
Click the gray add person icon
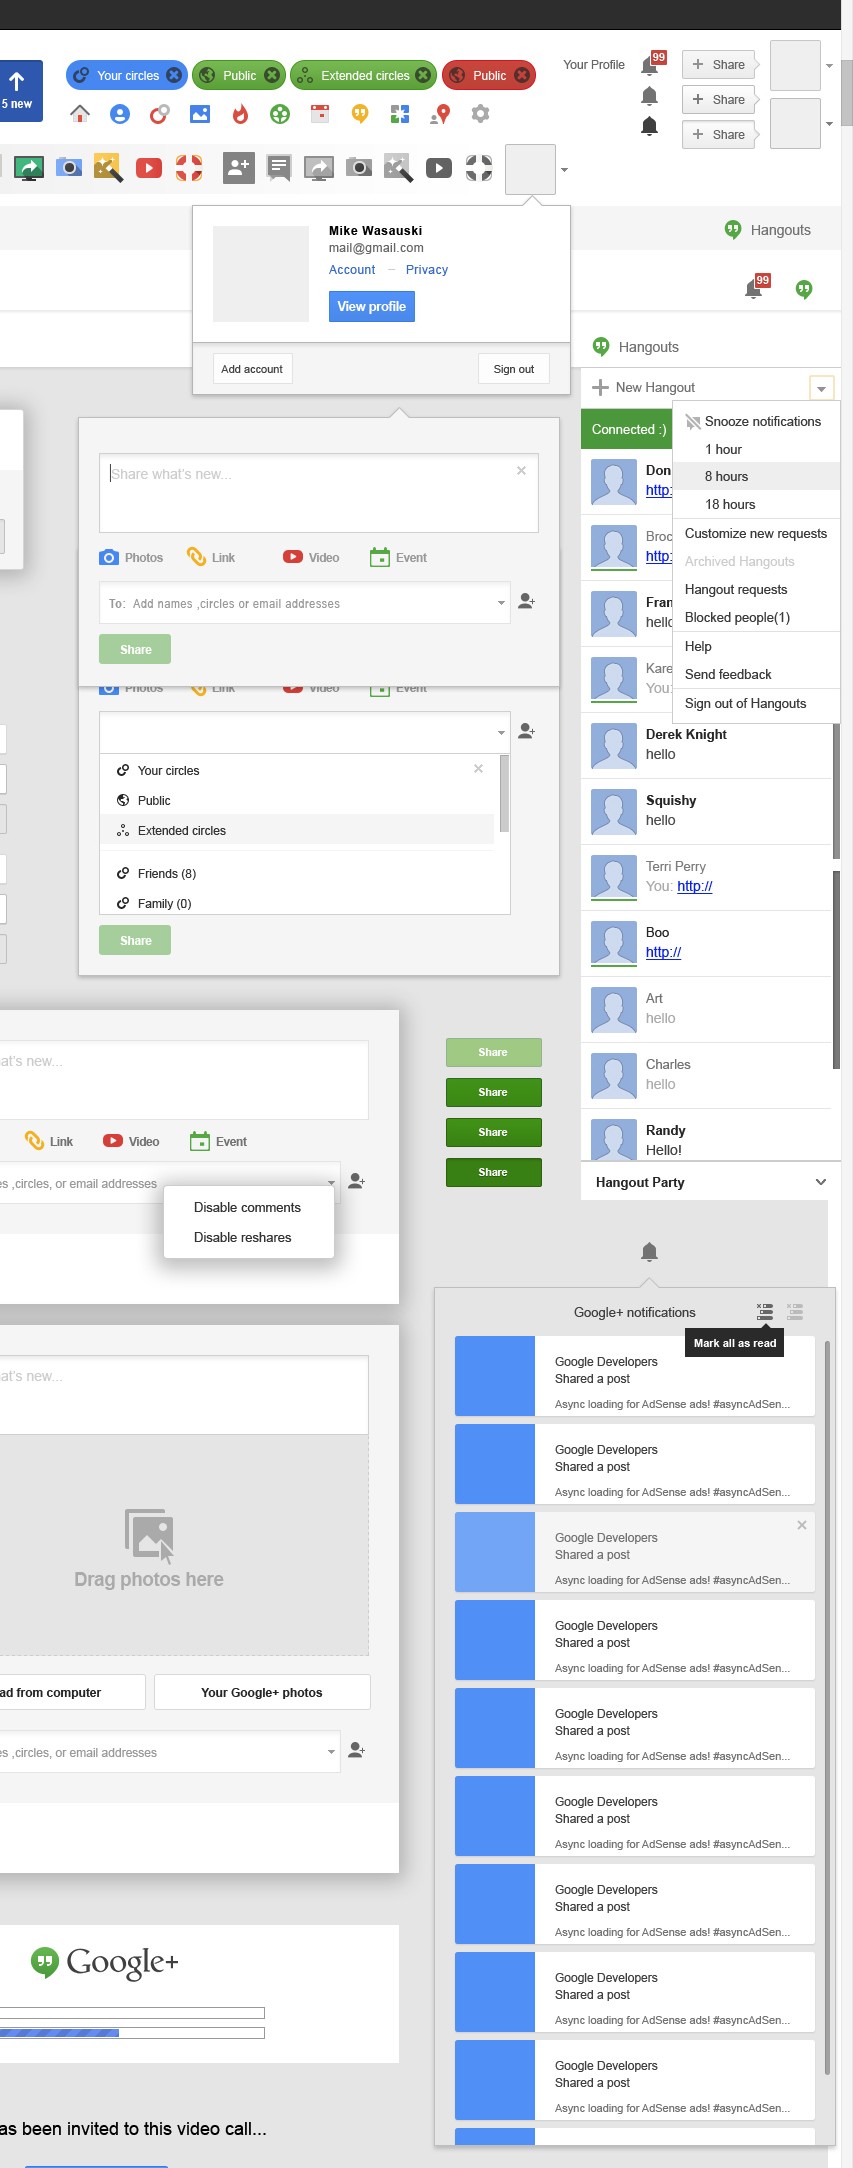click(x=239, y=168)
